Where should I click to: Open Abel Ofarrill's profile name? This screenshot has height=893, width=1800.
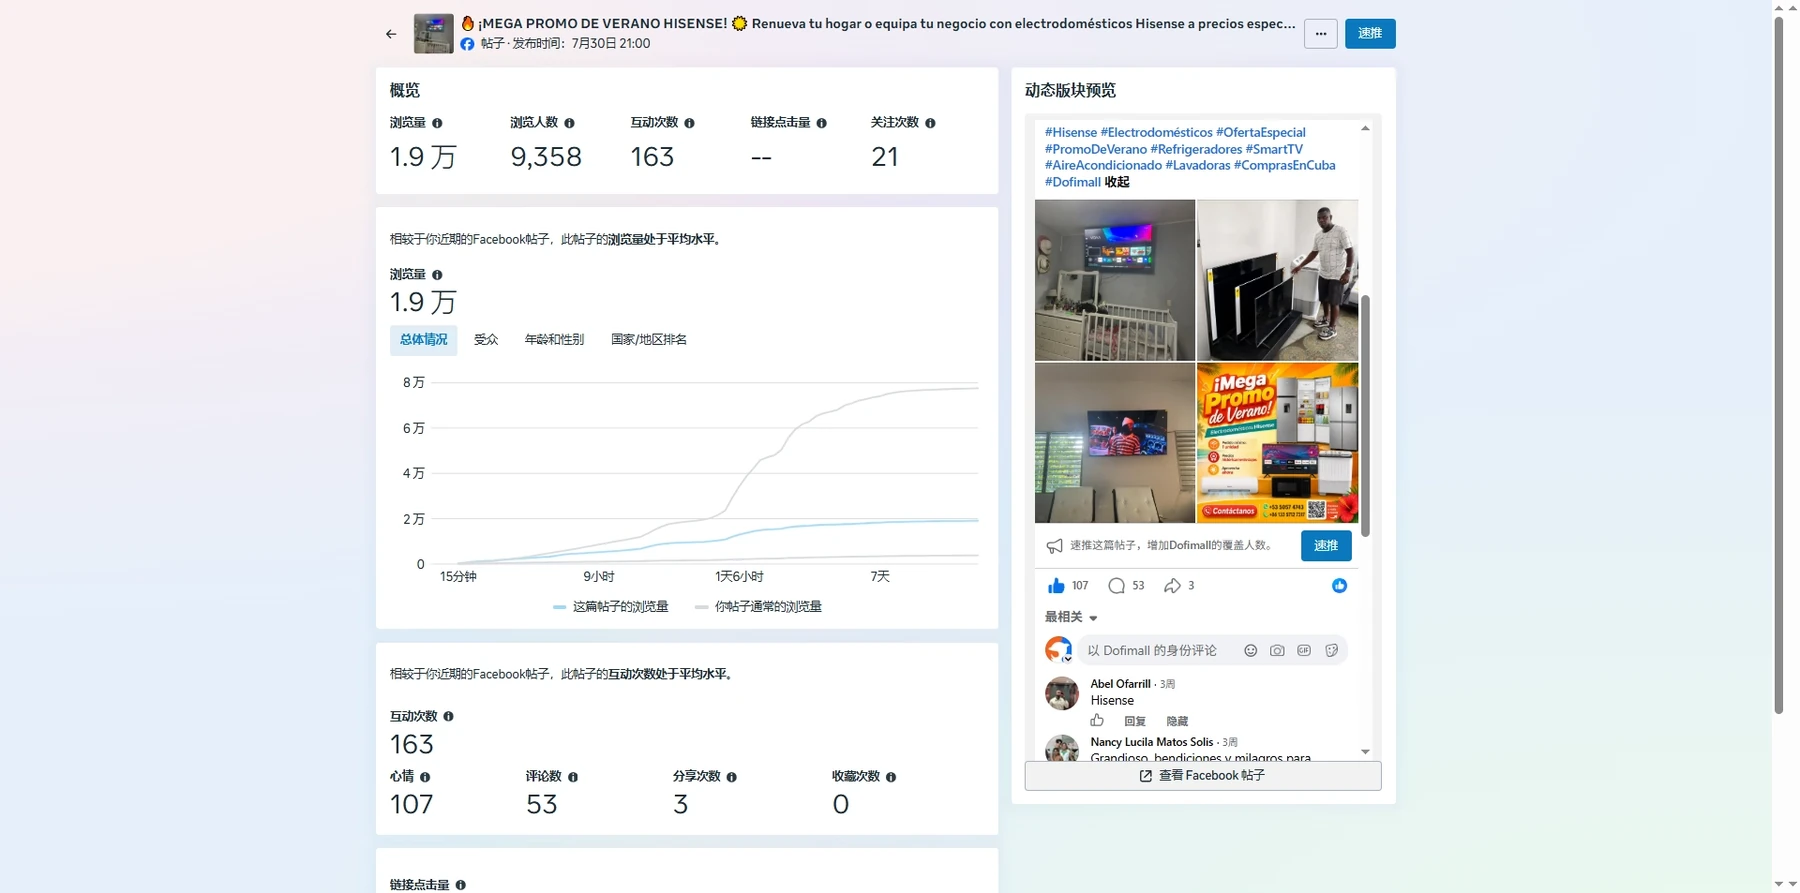tap(1120, 684)
